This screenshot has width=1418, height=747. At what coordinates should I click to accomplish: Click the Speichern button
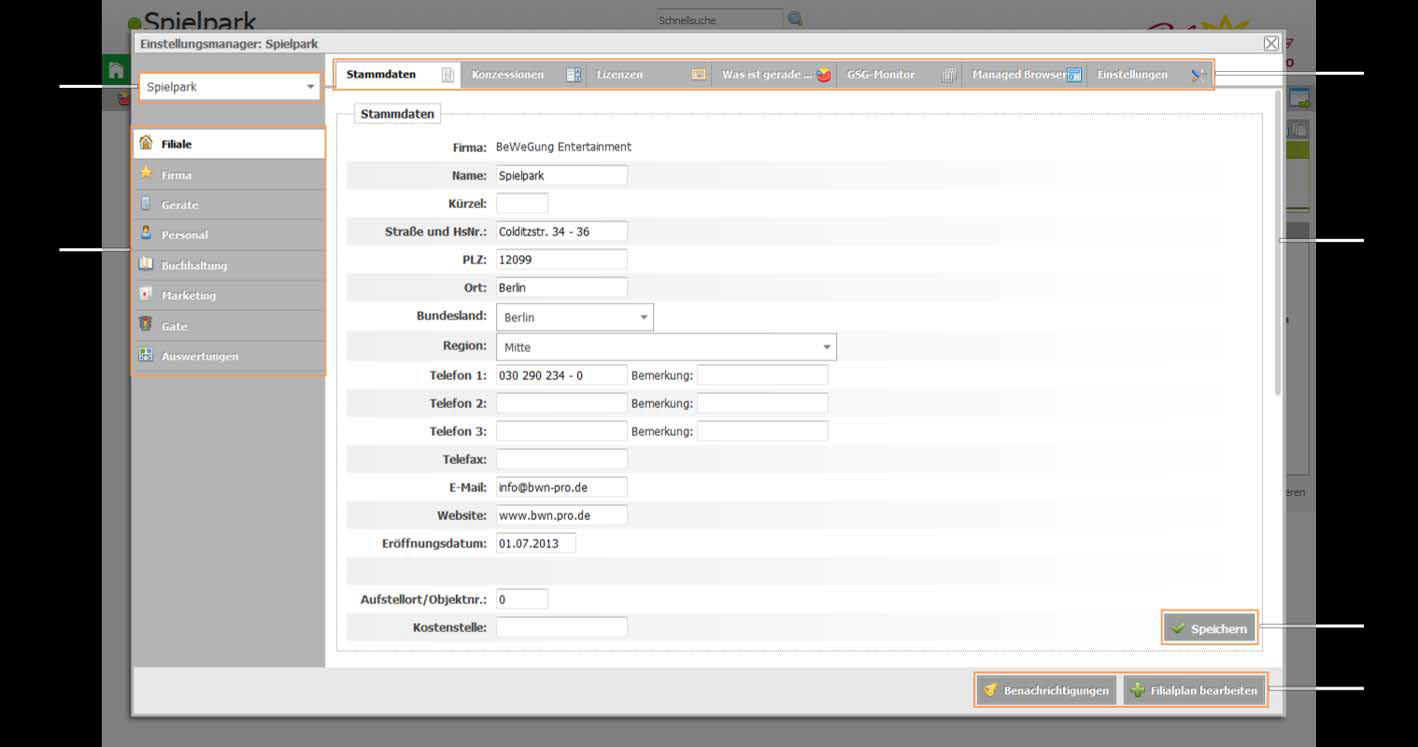pyautogui.click(x=1209, y=628)
